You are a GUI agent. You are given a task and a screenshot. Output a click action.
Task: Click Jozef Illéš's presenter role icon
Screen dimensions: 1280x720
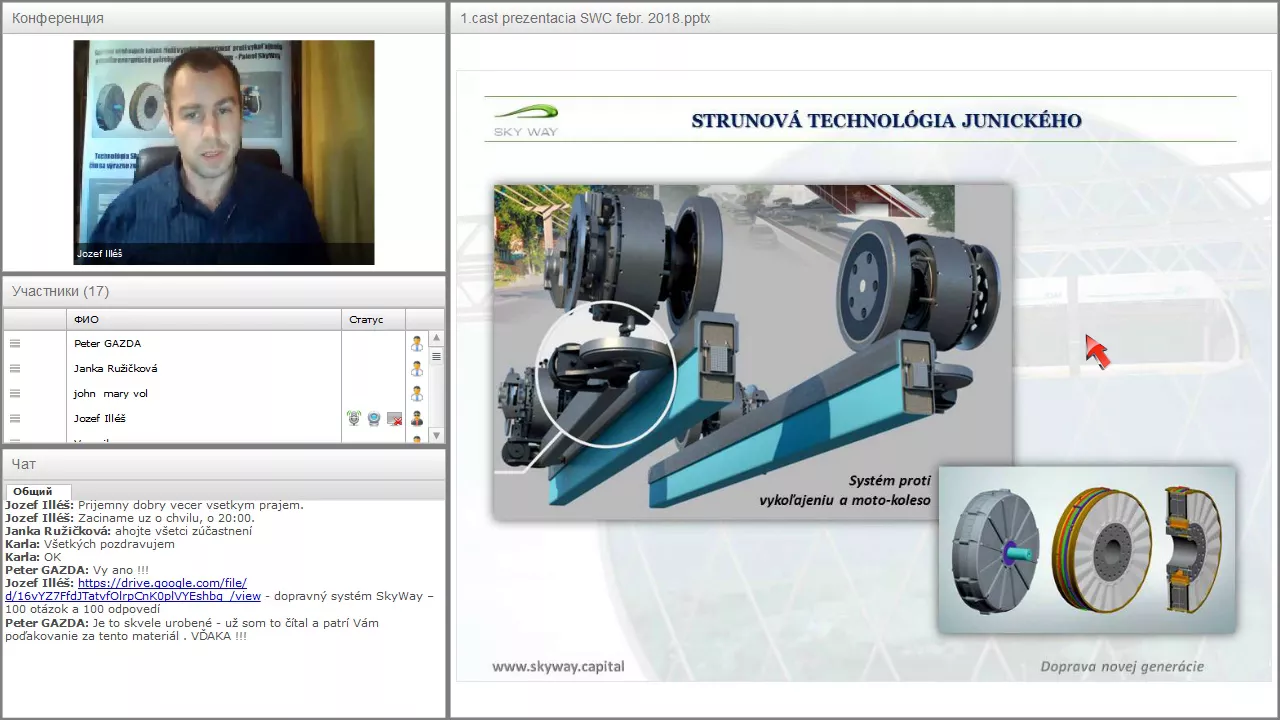(x=417, y=418)
